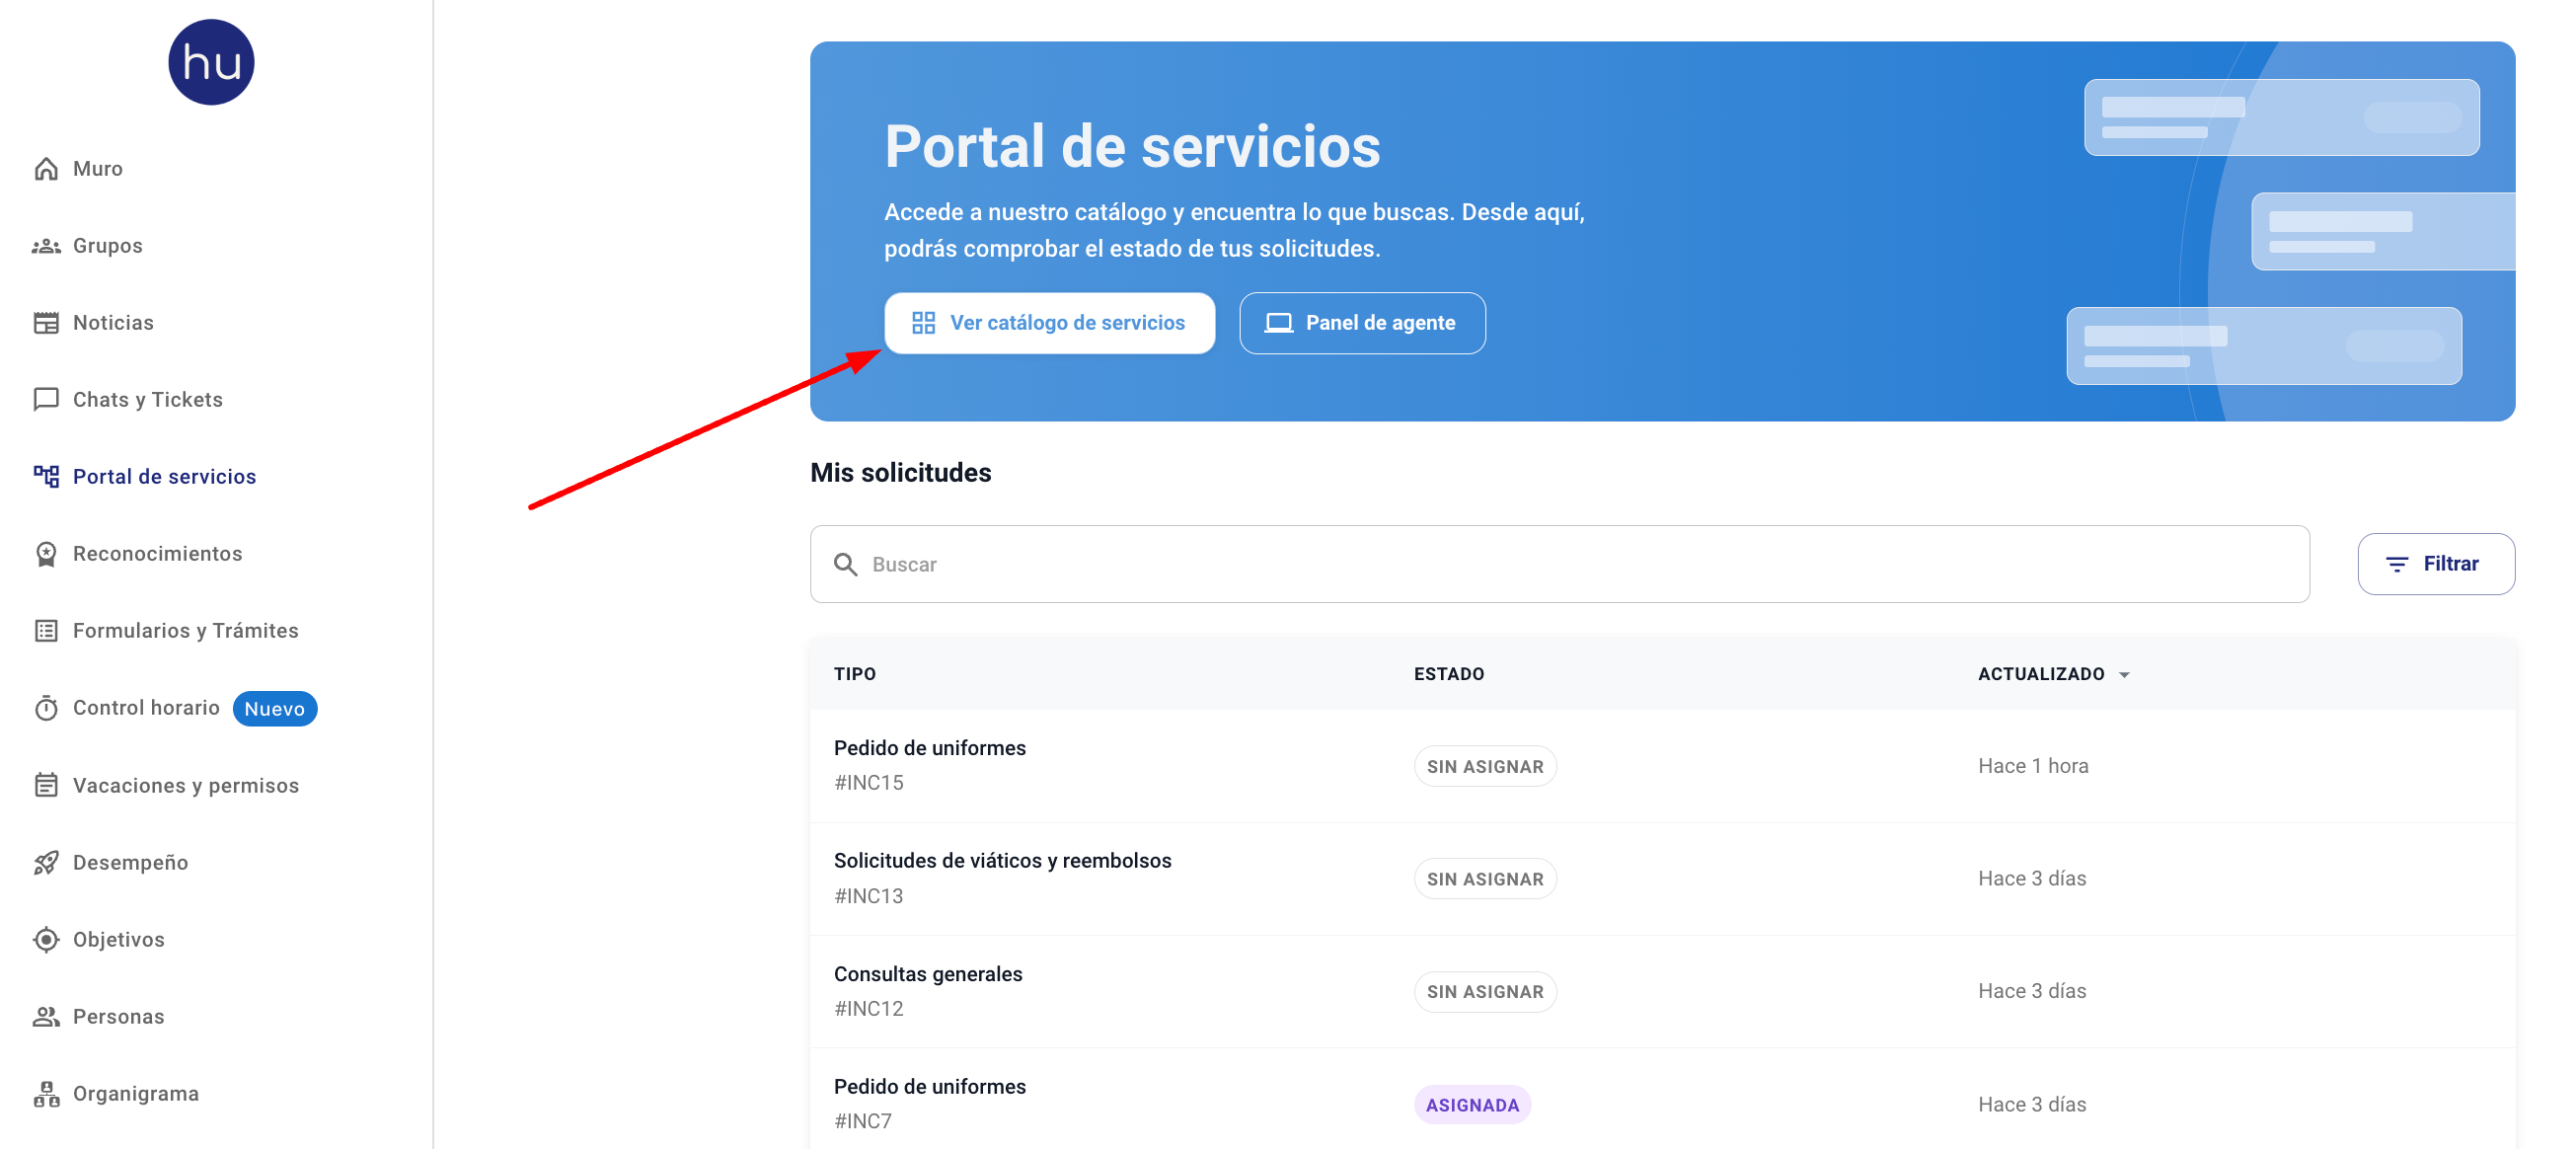Click the hu logo at top
This screenshot has height=1149, width=2576.
(x=211, y=62)
